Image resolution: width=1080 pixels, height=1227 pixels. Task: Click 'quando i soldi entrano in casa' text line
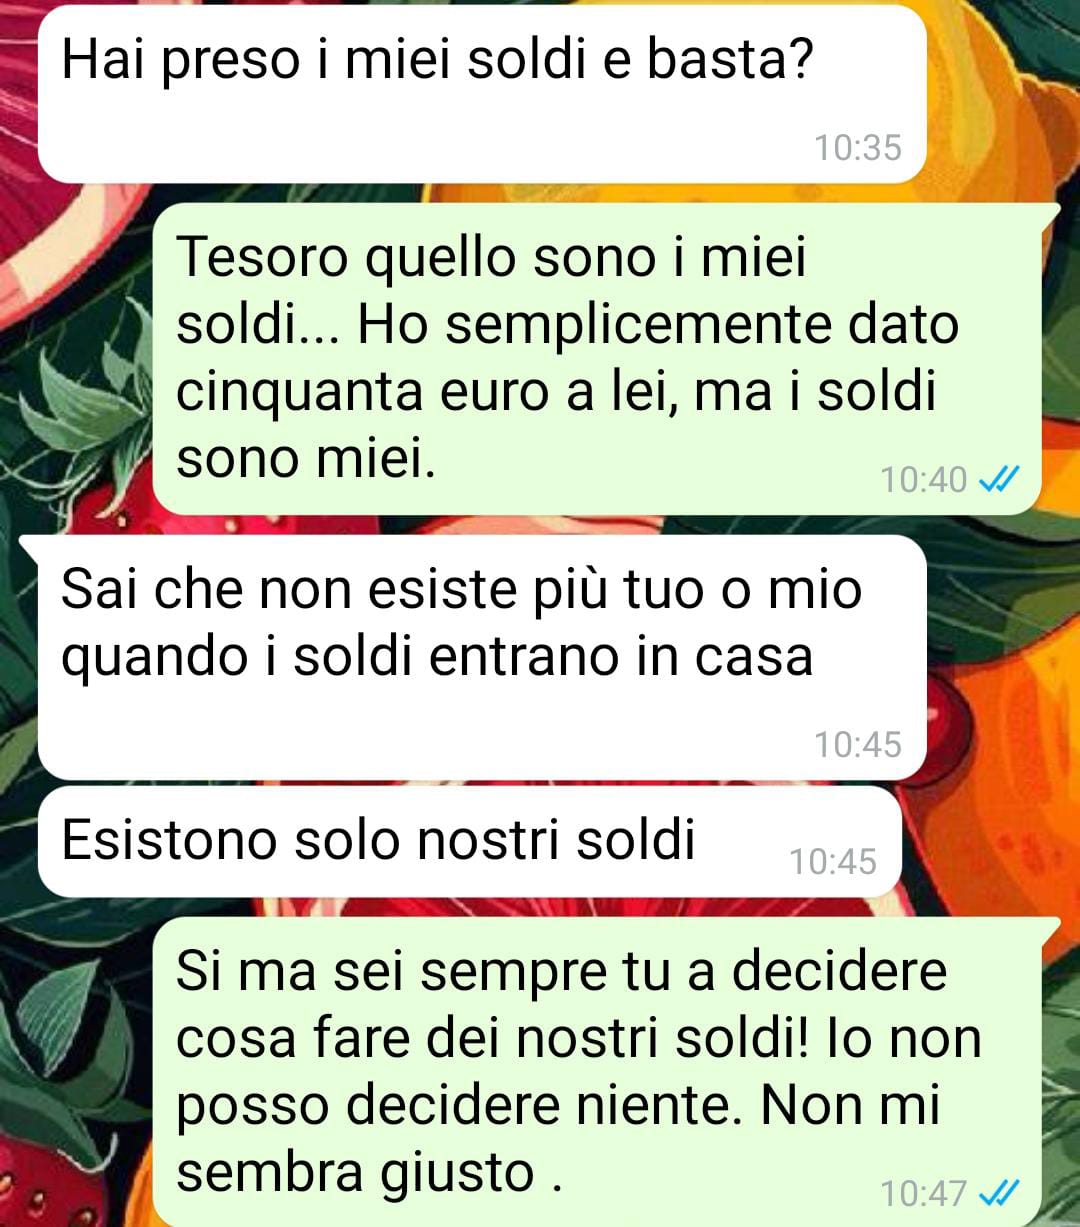tap(437, 658)
